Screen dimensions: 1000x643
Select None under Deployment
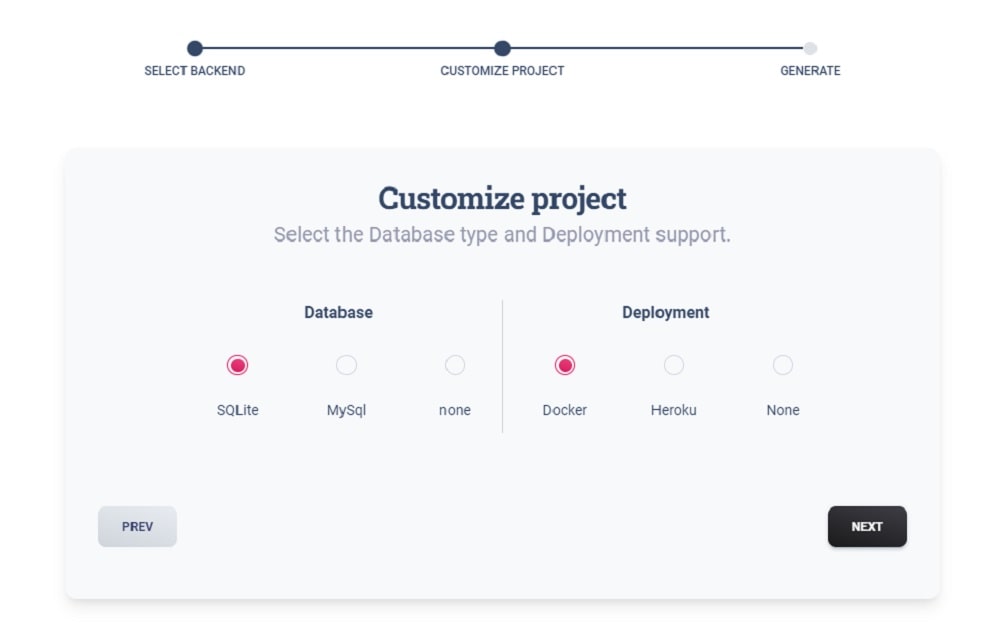(783, 365)
